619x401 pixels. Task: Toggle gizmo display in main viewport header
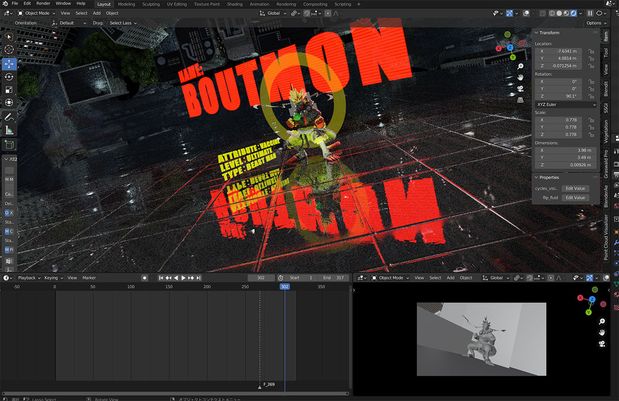point(510,13)
